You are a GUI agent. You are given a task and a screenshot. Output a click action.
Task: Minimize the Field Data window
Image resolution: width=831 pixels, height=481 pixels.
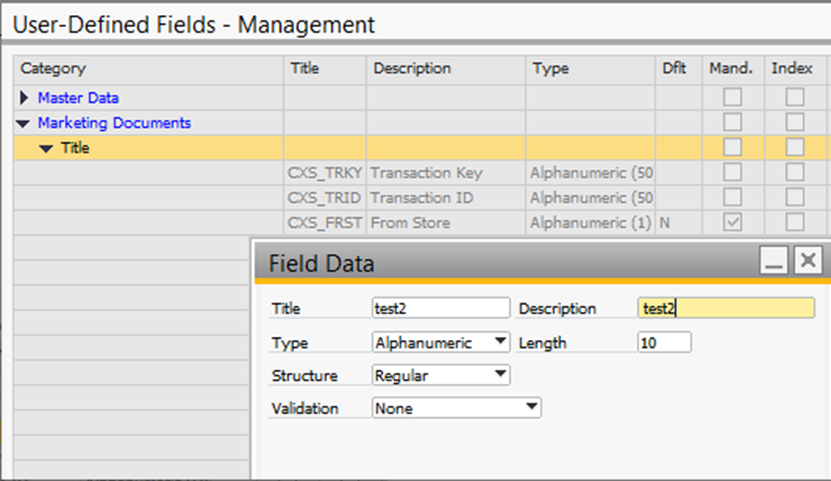click(774, 260)
